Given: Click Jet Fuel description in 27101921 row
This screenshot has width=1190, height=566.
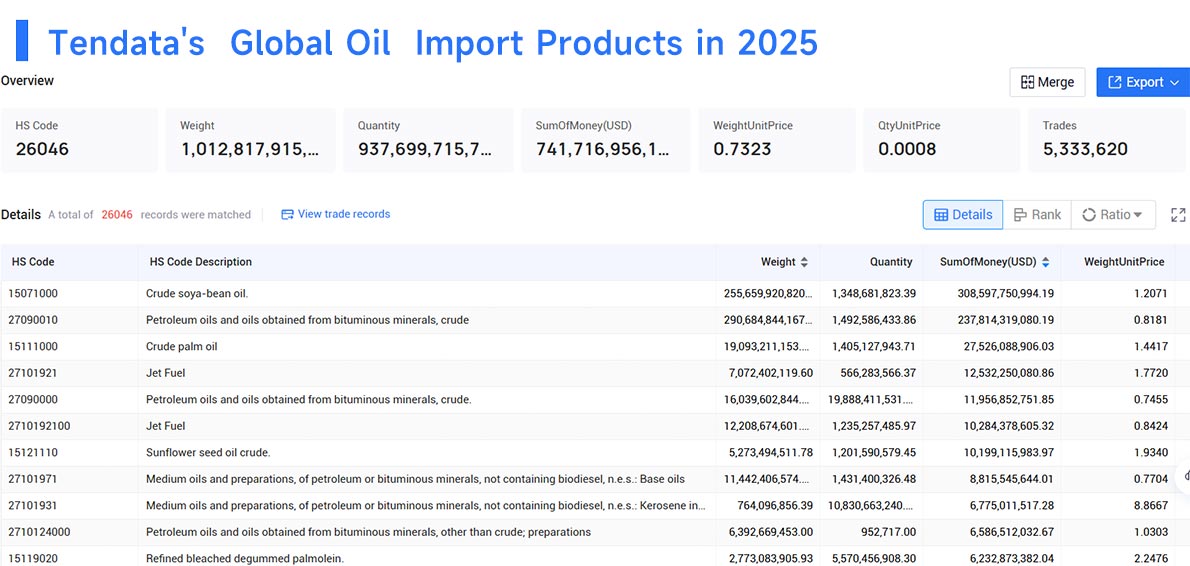Looking at the screenshot, I should coord(166,373).
